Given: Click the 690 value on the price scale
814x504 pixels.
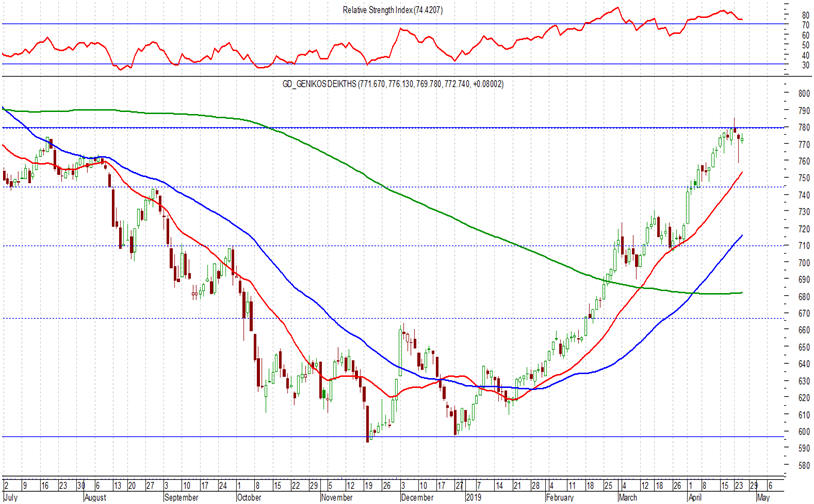Looking at the screenshot, I should click(x=805, y=280).
